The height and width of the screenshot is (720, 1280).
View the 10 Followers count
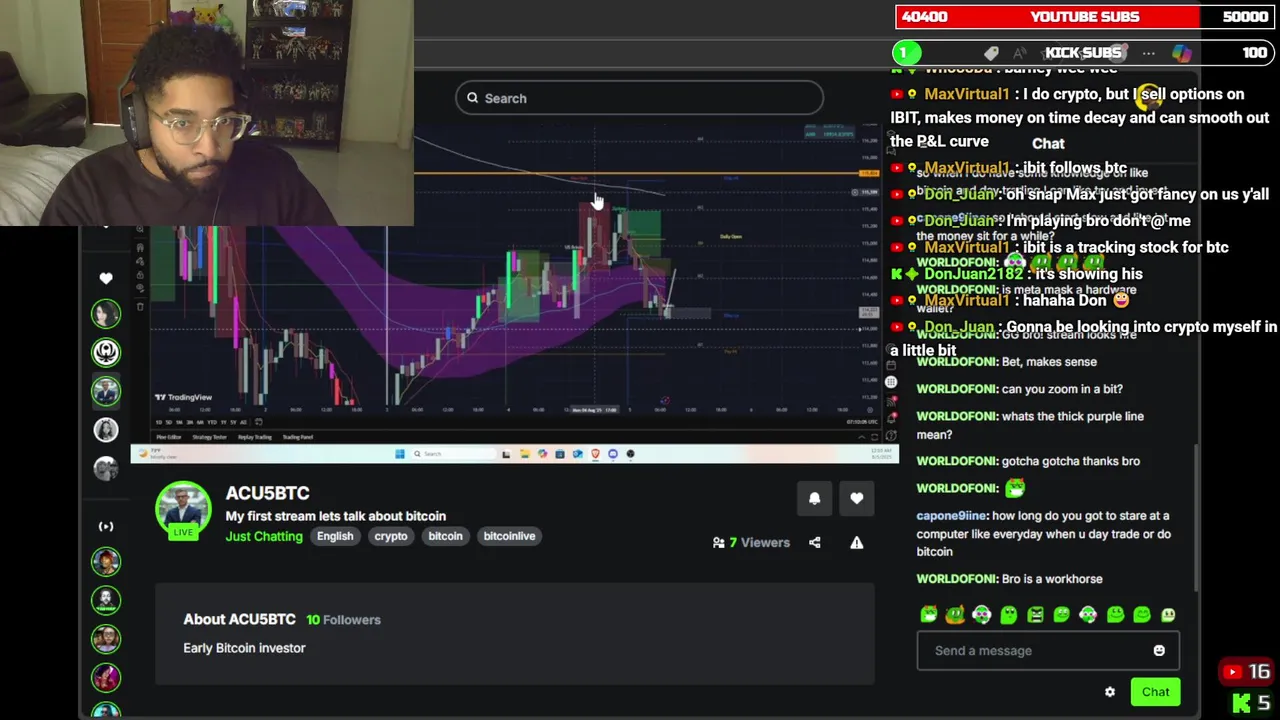point(343,620)
